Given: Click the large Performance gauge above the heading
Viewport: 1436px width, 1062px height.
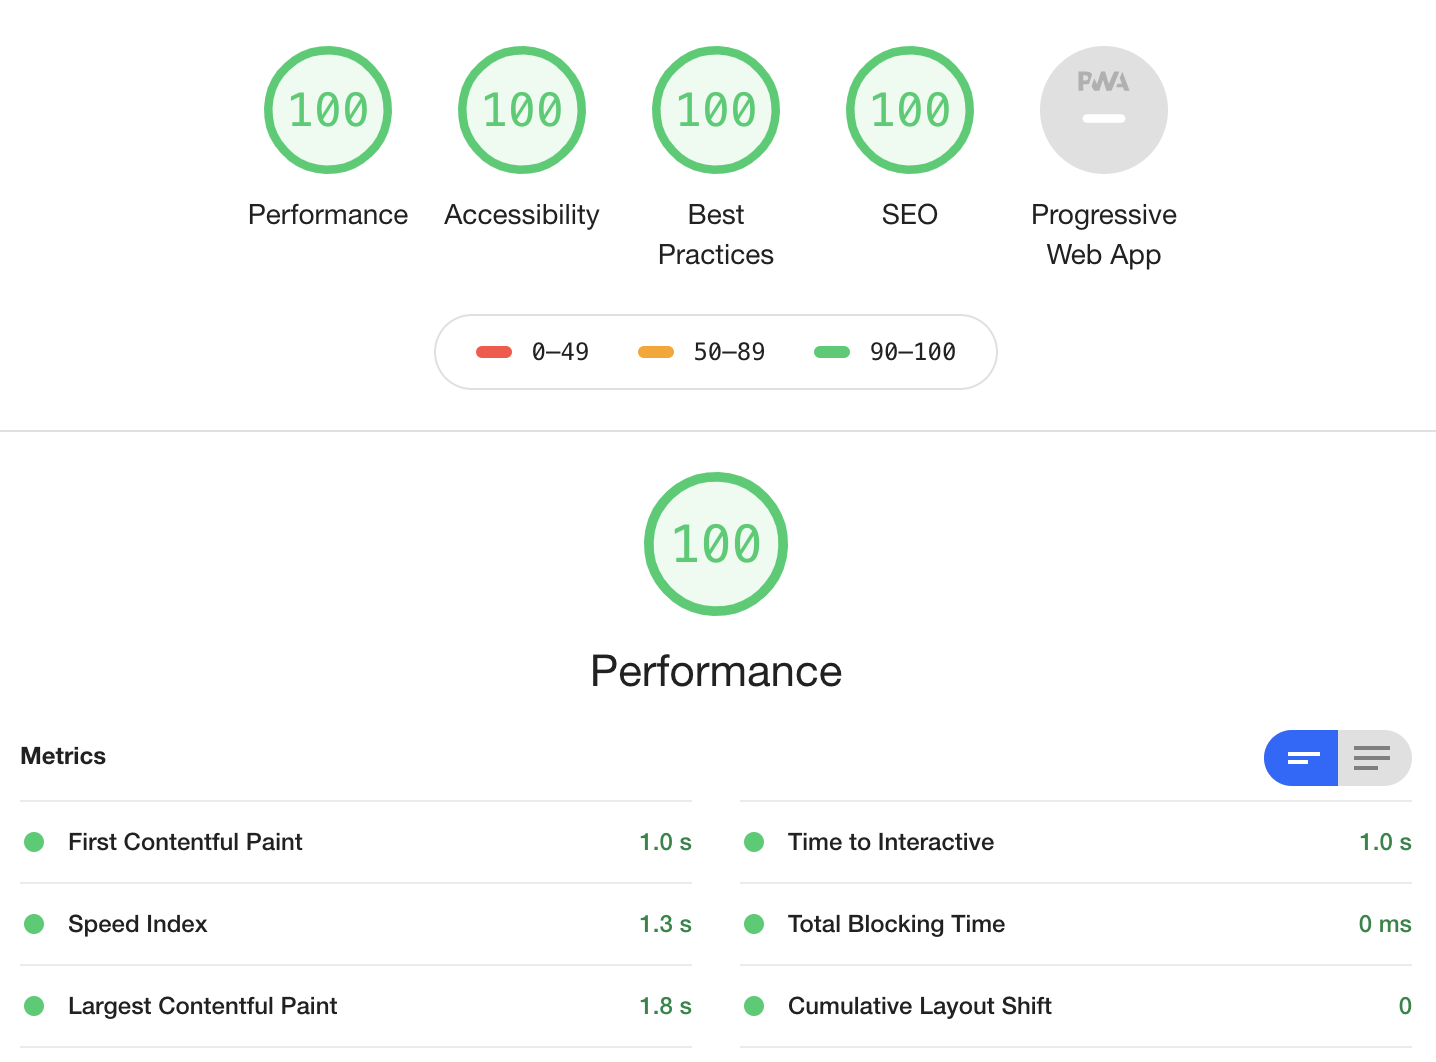Looking at the screenshot, I should (716, 544).
